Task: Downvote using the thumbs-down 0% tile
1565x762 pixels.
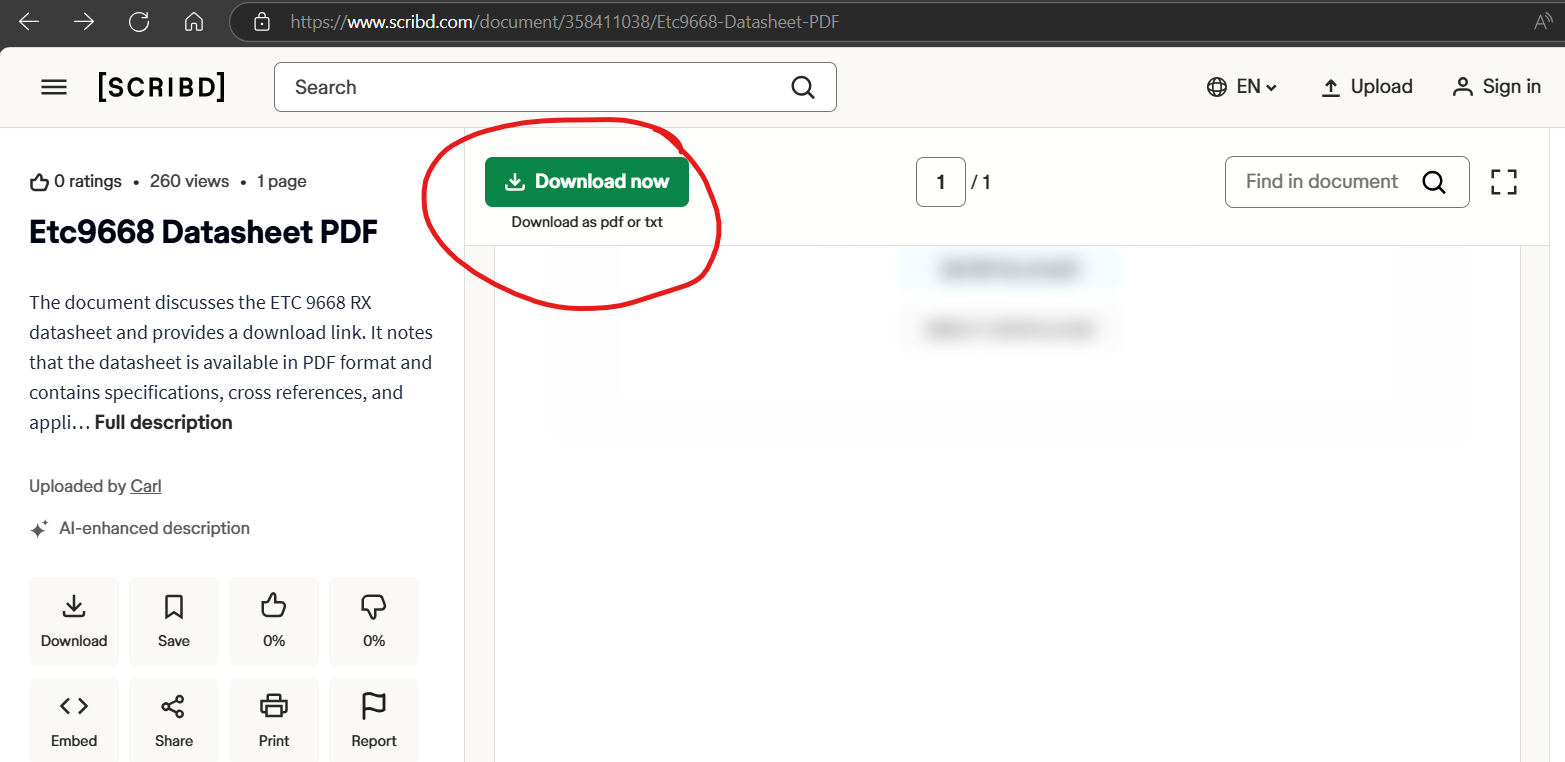Action: tap(374, 622)
